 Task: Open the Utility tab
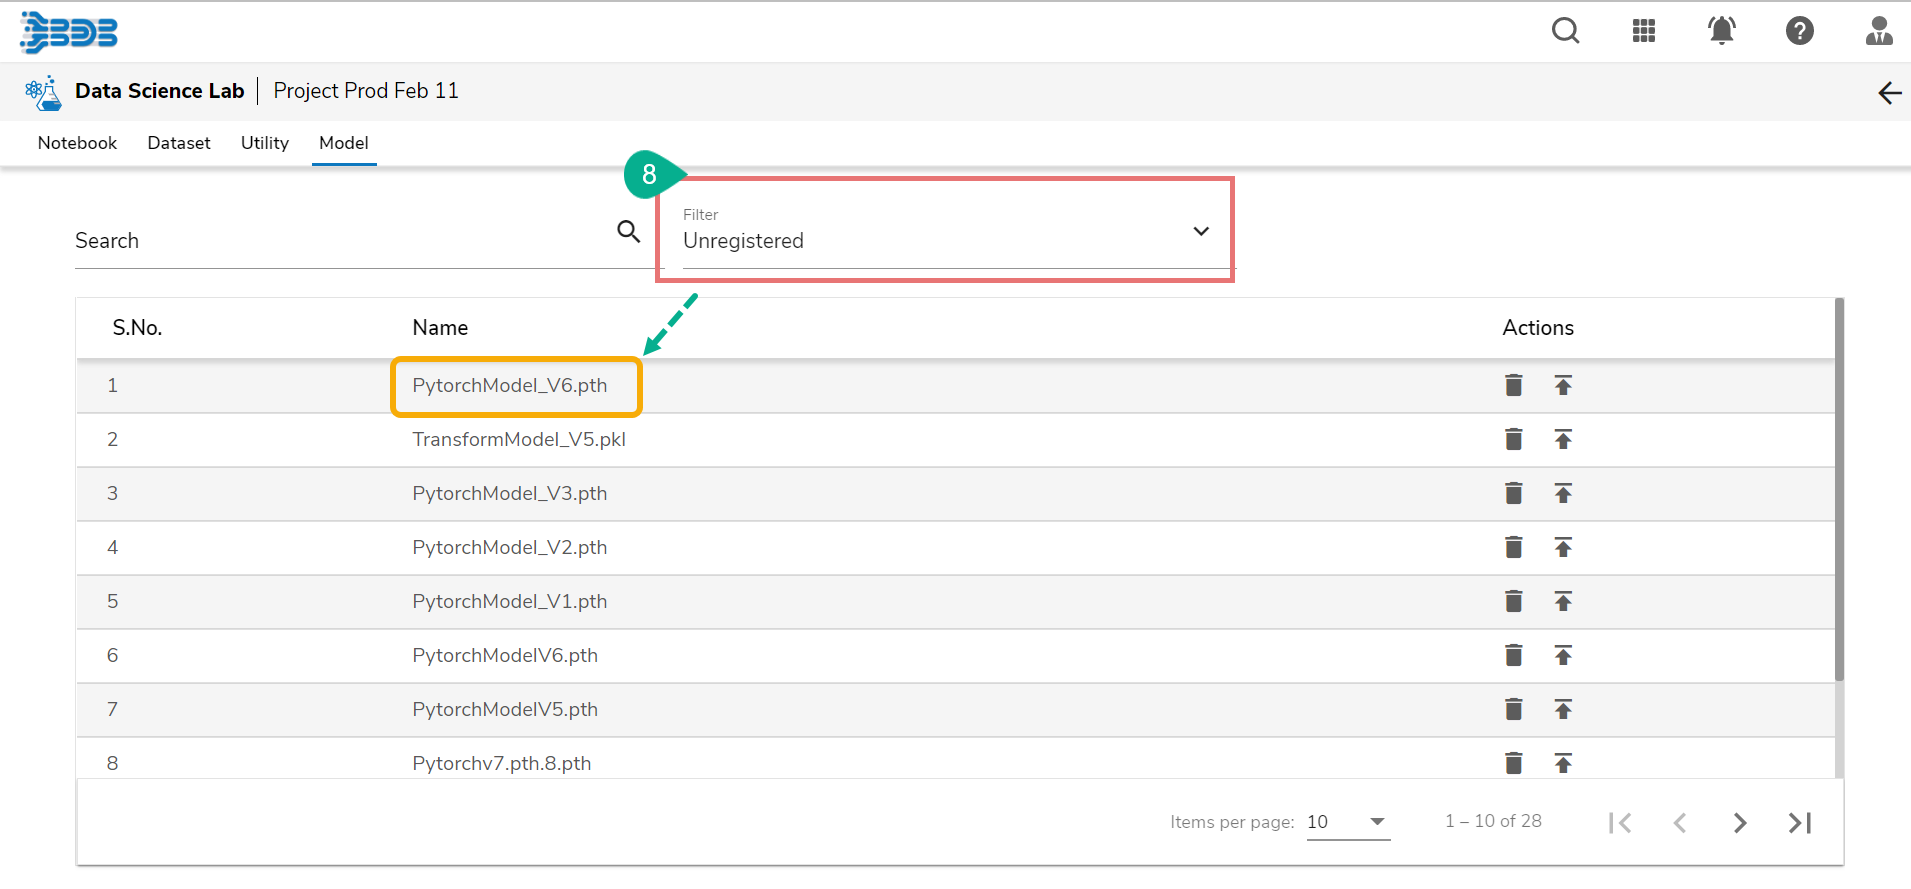265,143
